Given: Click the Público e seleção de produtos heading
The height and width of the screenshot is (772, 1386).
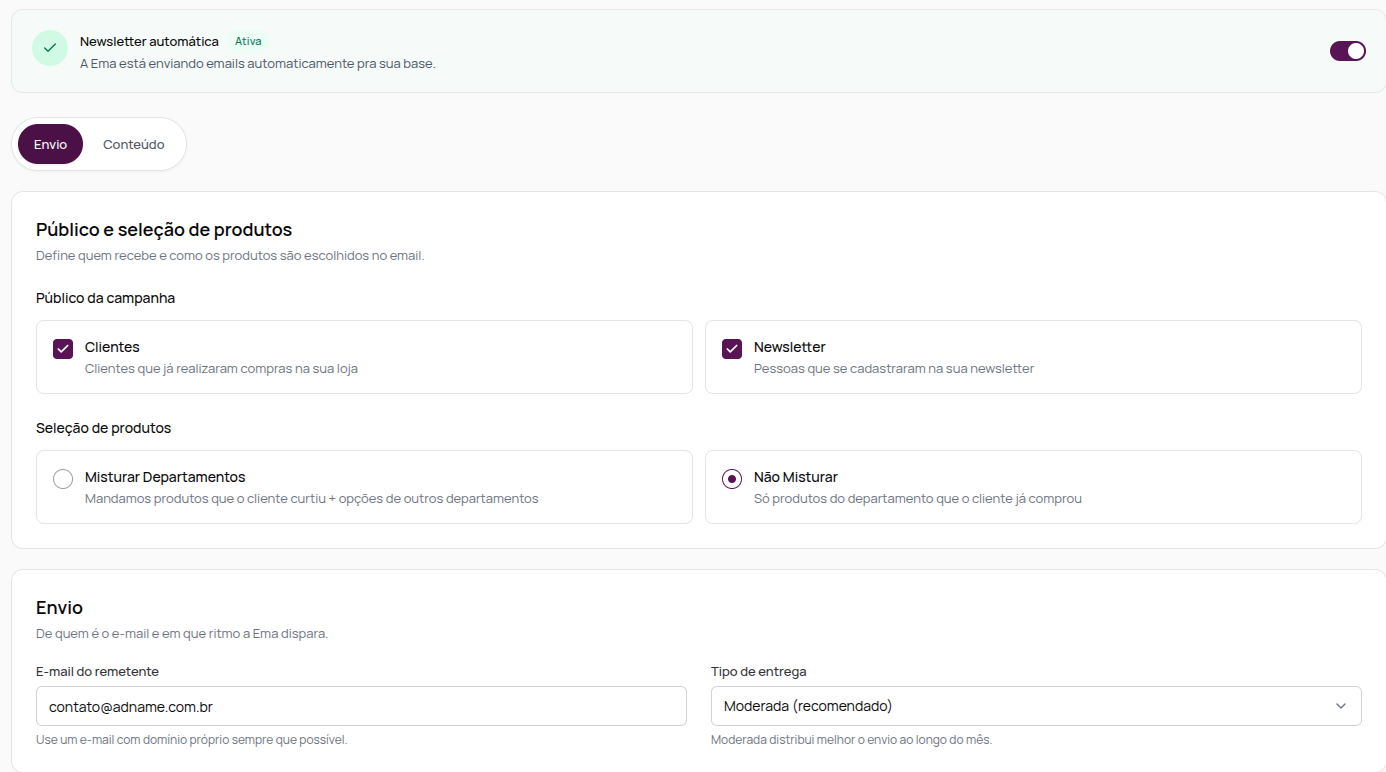Looking at the screenshot, I should point(164,230).
